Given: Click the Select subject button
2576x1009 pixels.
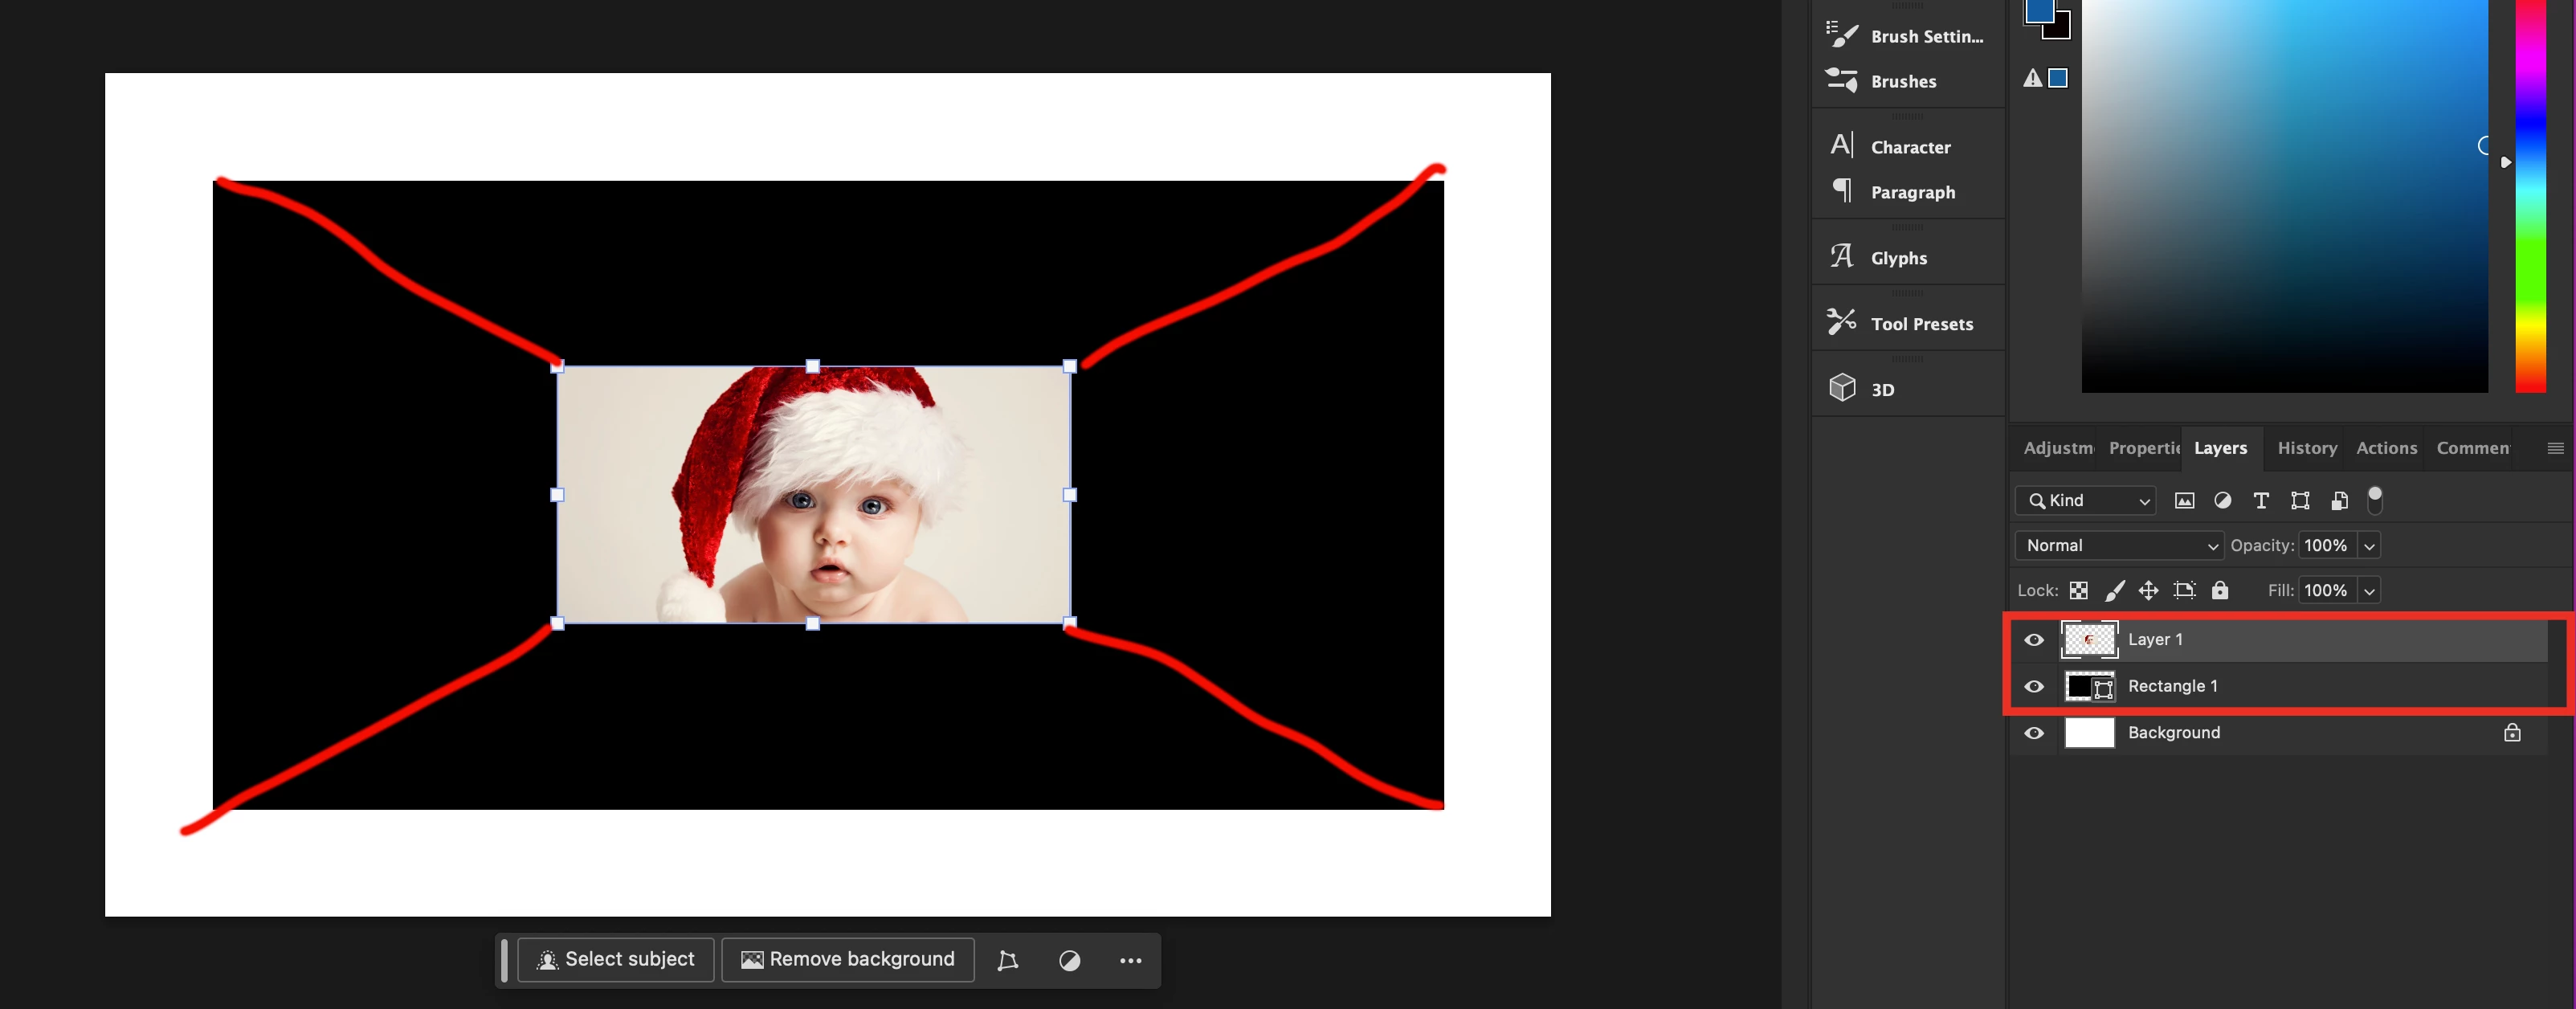Looking at the screenshot, I should 616,960.
